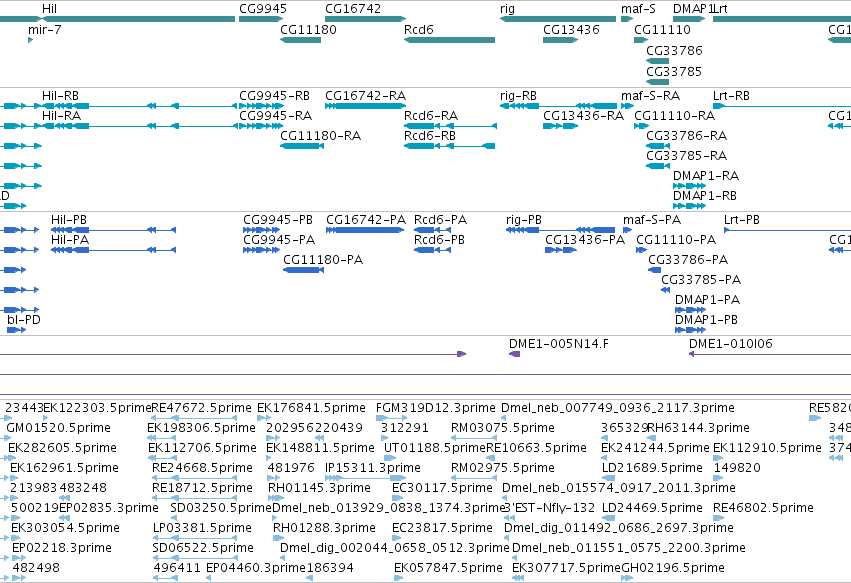
Task: Select the CG11110 gene label
Action: [662, 29]
